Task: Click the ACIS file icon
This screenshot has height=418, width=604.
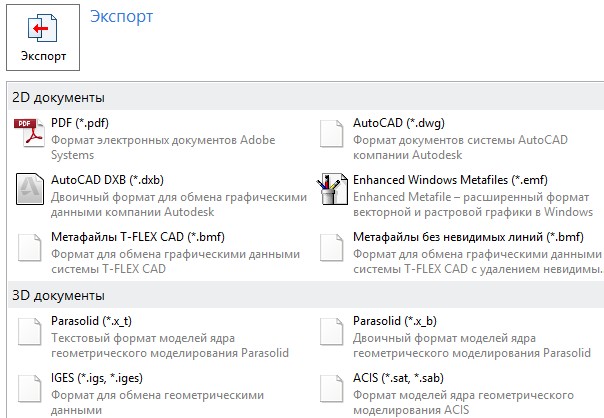Action: point(332,388)
